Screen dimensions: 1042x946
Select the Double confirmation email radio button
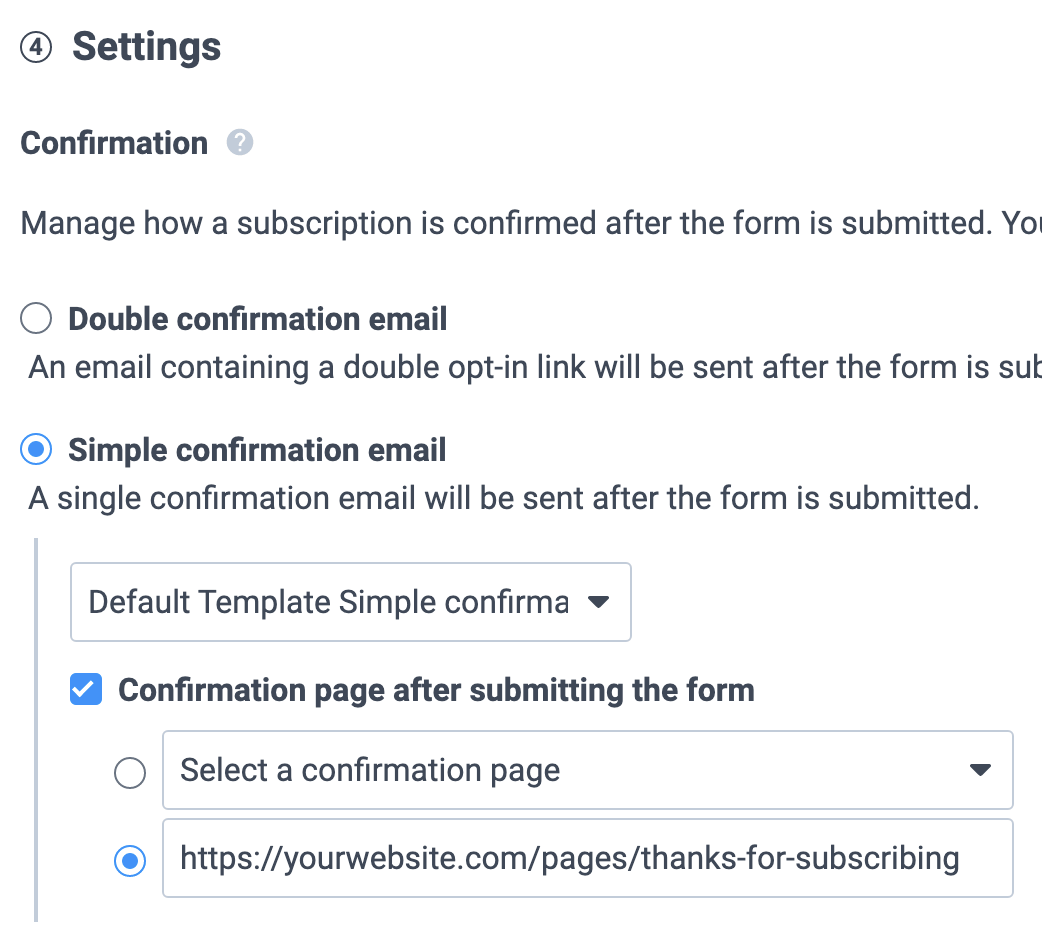click(36, 318)
